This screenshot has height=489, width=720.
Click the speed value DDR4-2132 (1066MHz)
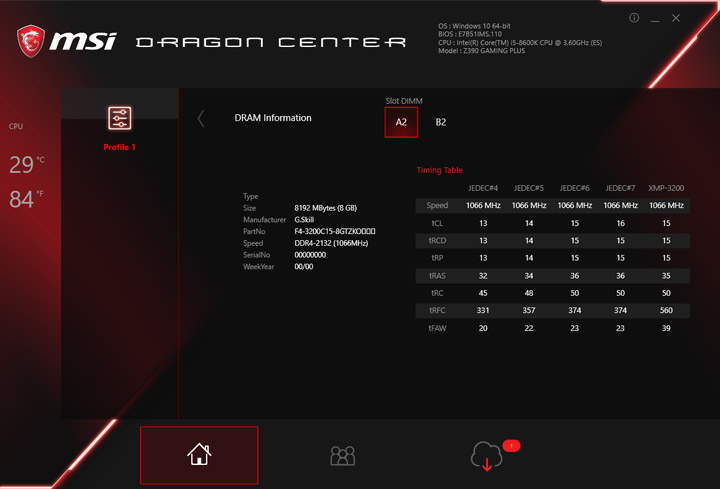331,243
